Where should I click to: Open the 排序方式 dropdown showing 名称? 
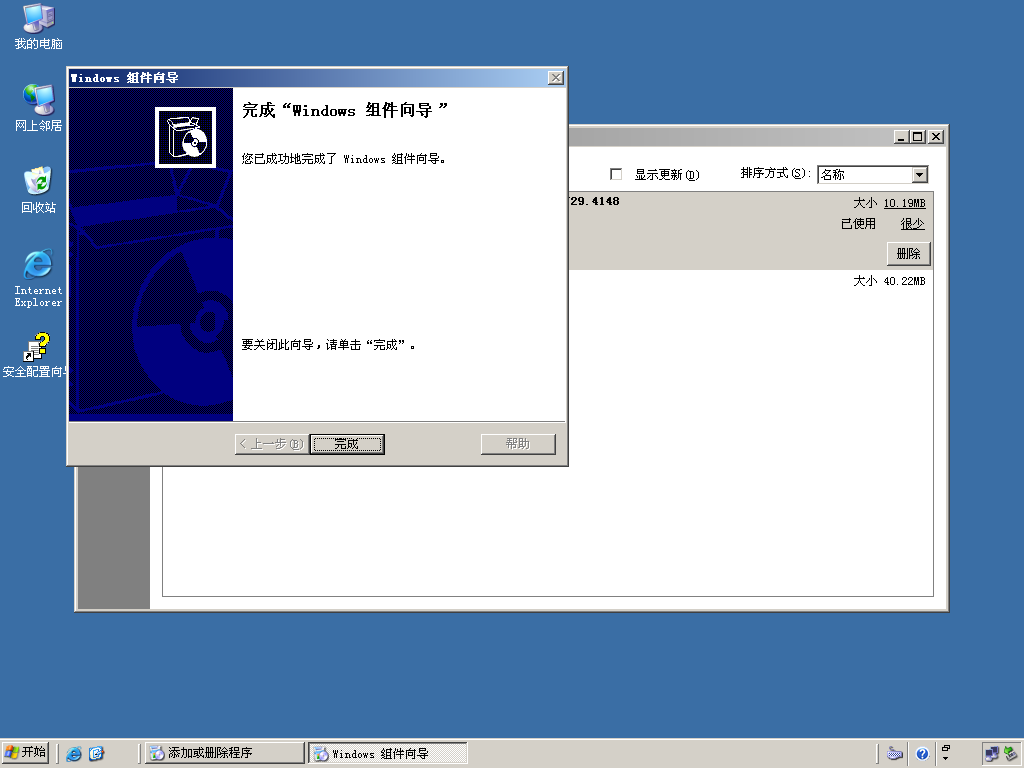920,174
